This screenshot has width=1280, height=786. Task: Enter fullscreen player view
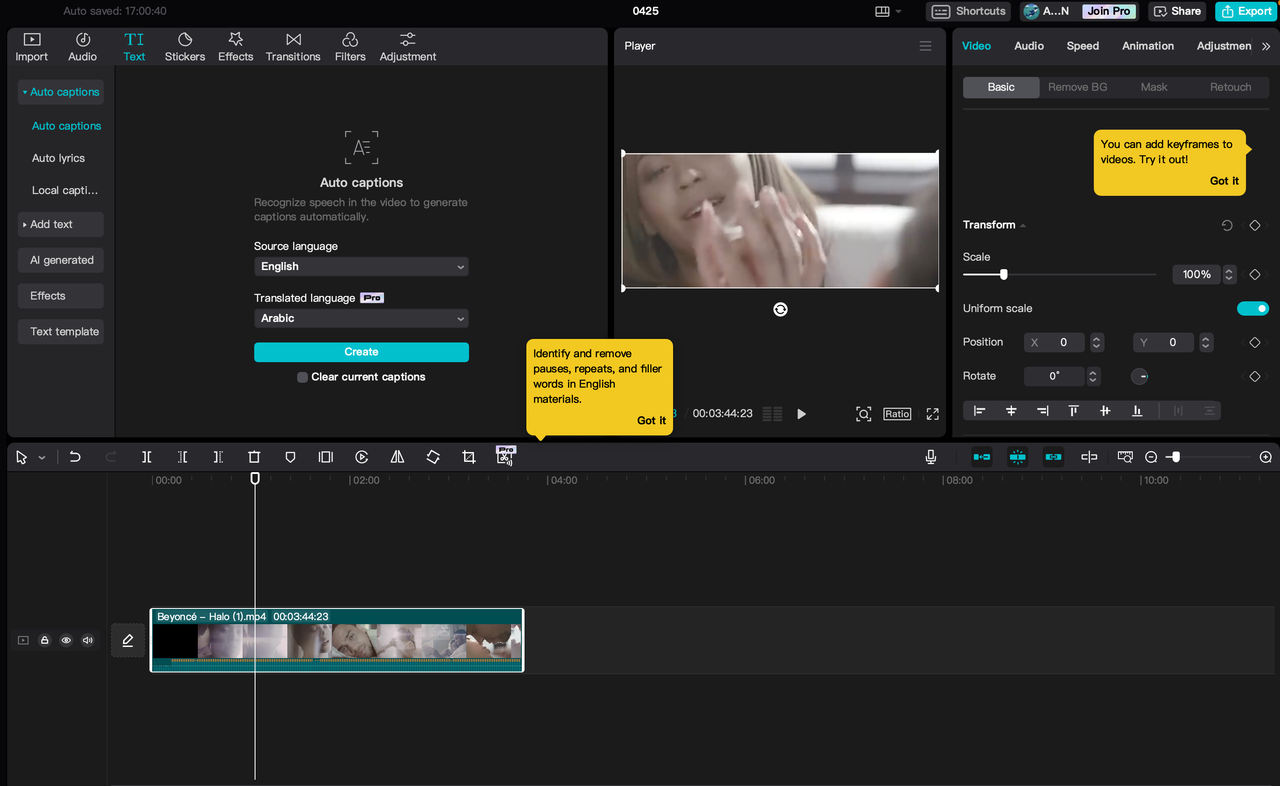click(x=932, y=414)
